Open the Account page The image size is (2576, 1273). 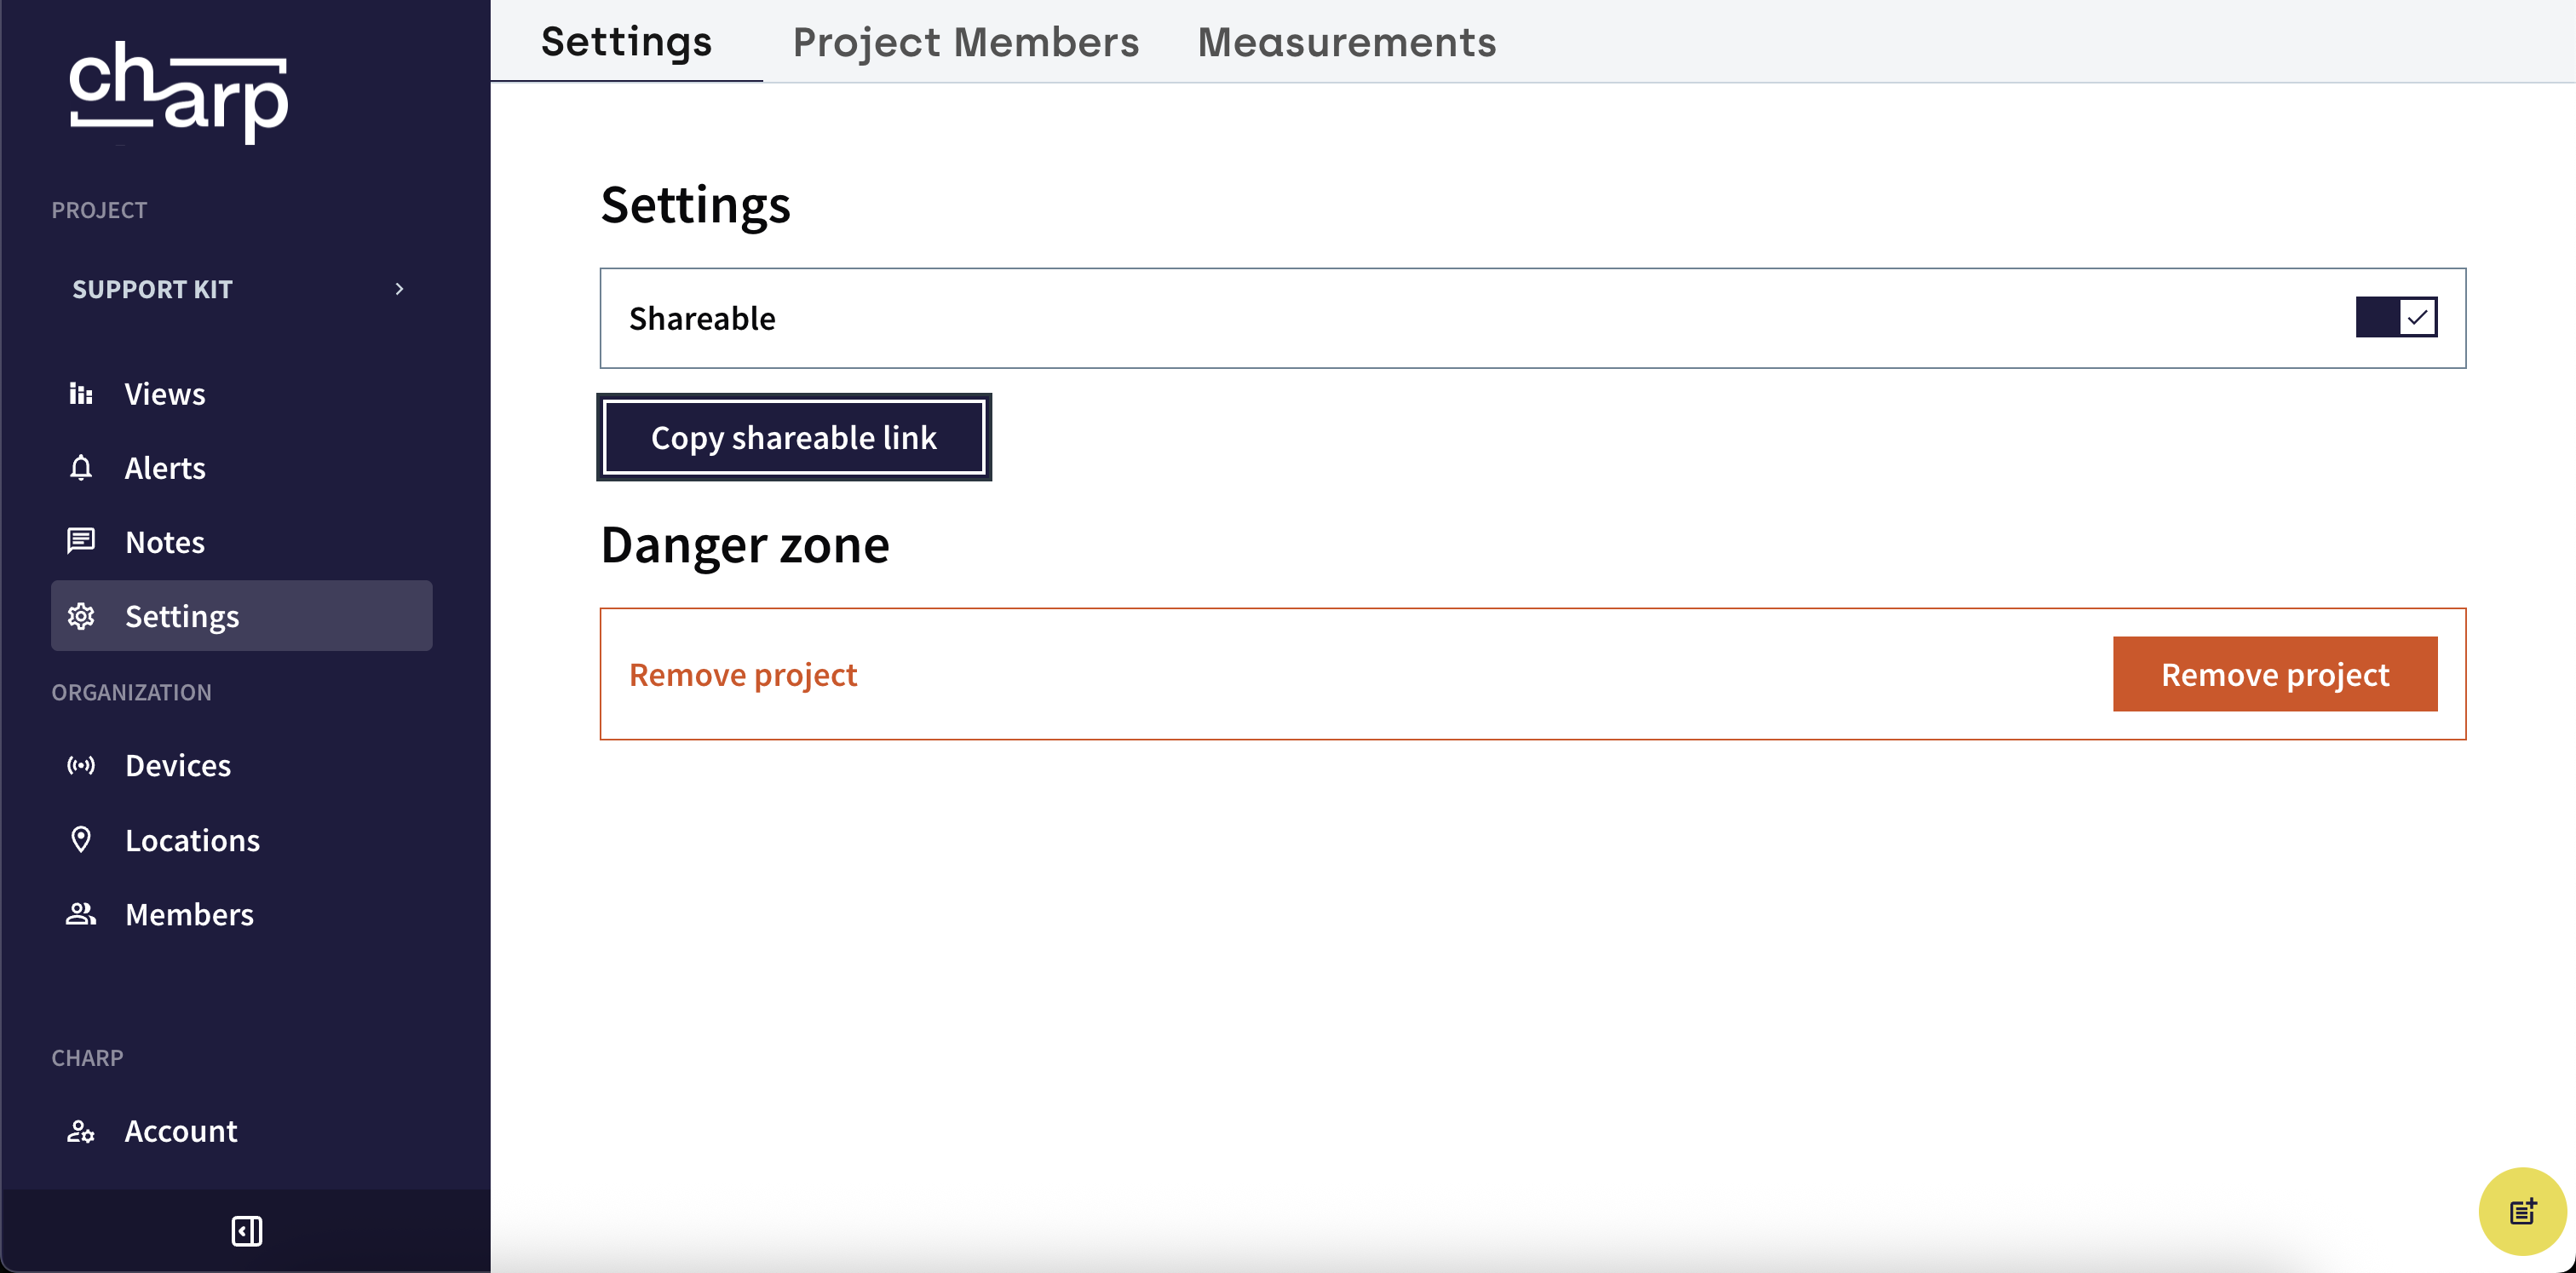click(241, 1131)
